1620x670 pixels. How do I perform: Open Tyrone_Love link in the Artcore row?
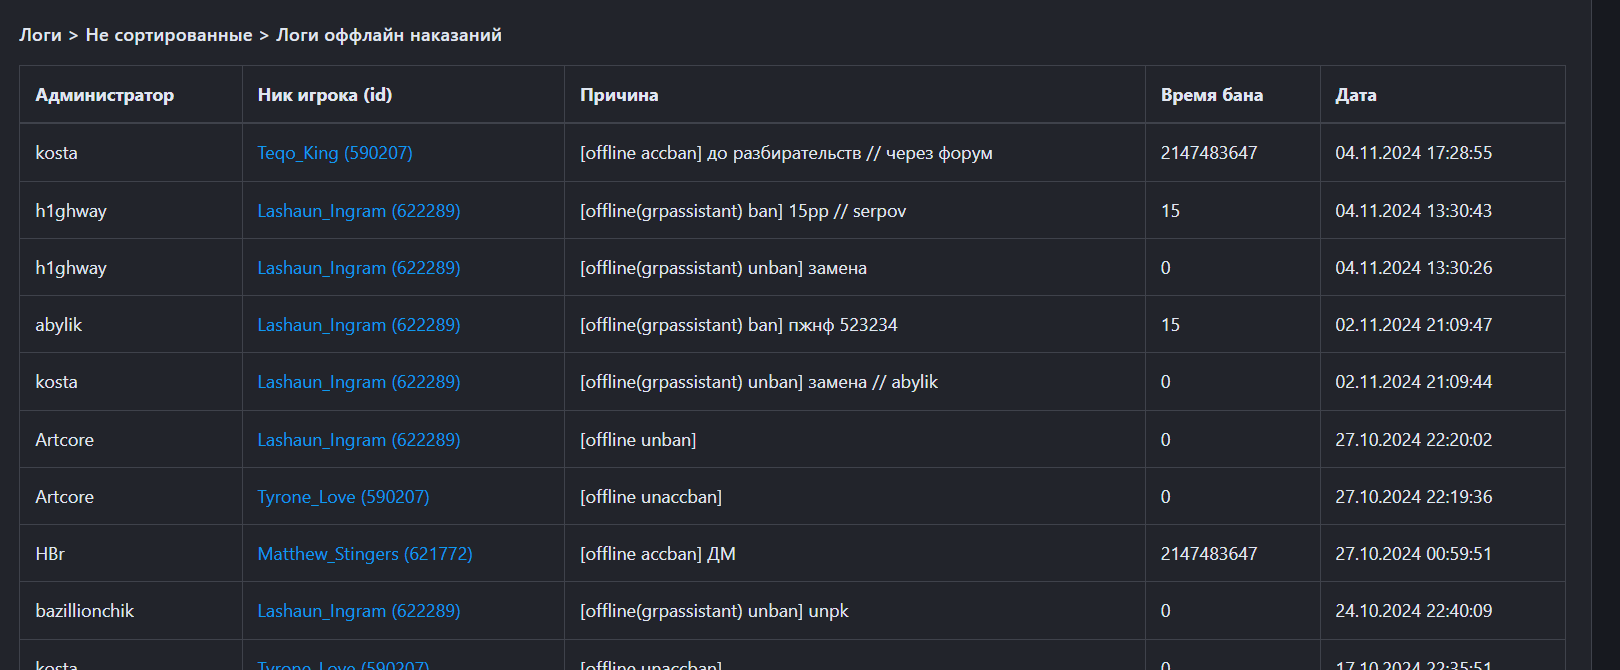point(343,497)
